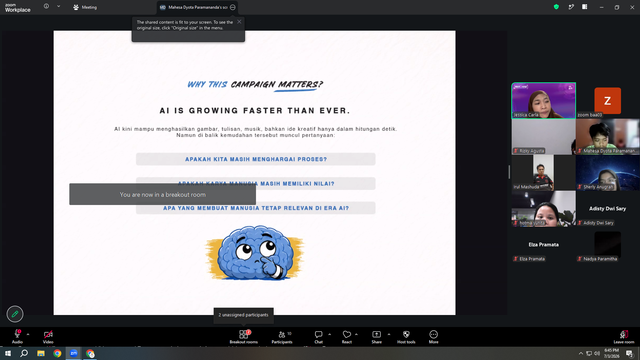Select Jessica Carla's video tile
Image resolution: width=640 pixels, height=360 pixels.
(544, 100)
